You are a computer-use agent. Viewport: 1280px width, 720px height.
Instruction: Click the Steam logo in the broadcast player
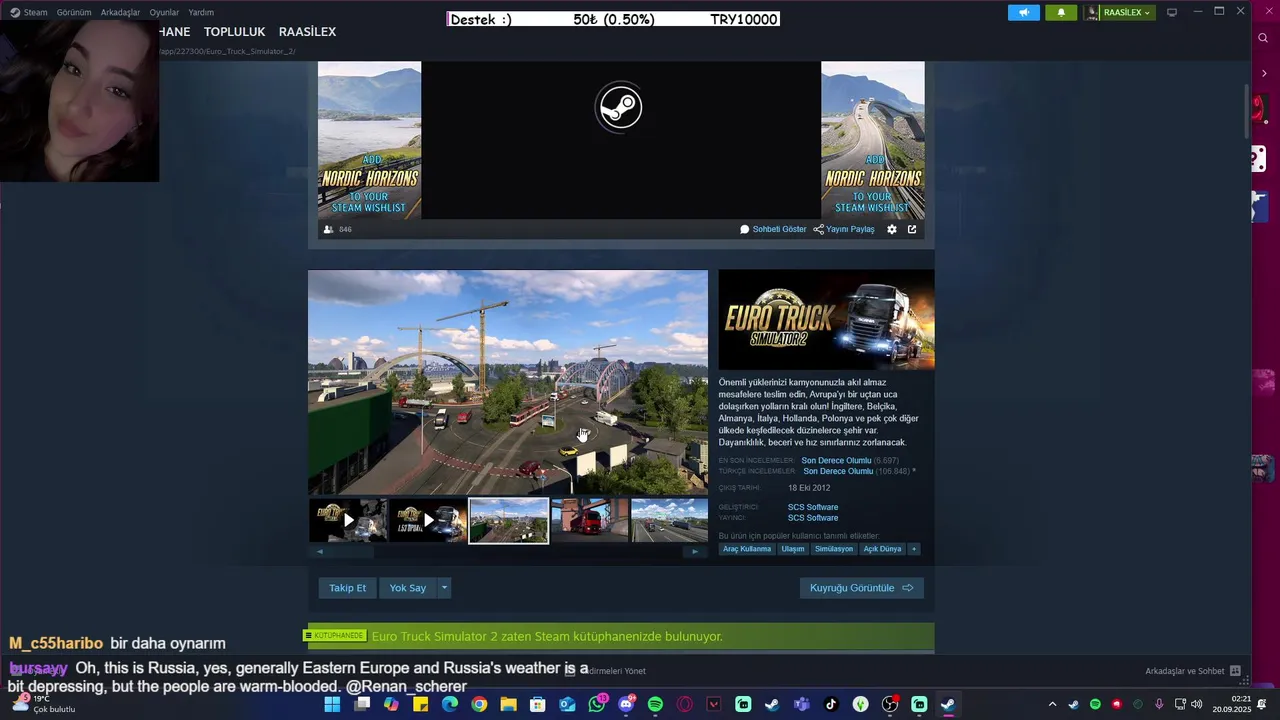[619, 107]
